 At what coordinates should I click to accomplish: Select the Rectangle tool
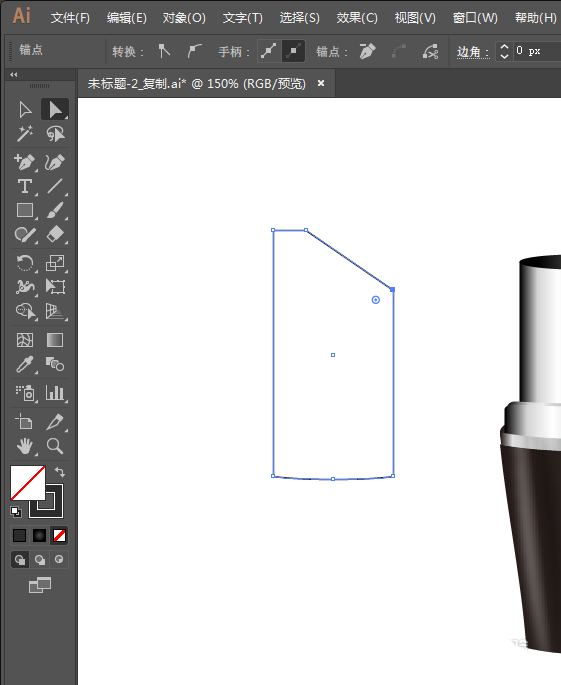point(25,211)
